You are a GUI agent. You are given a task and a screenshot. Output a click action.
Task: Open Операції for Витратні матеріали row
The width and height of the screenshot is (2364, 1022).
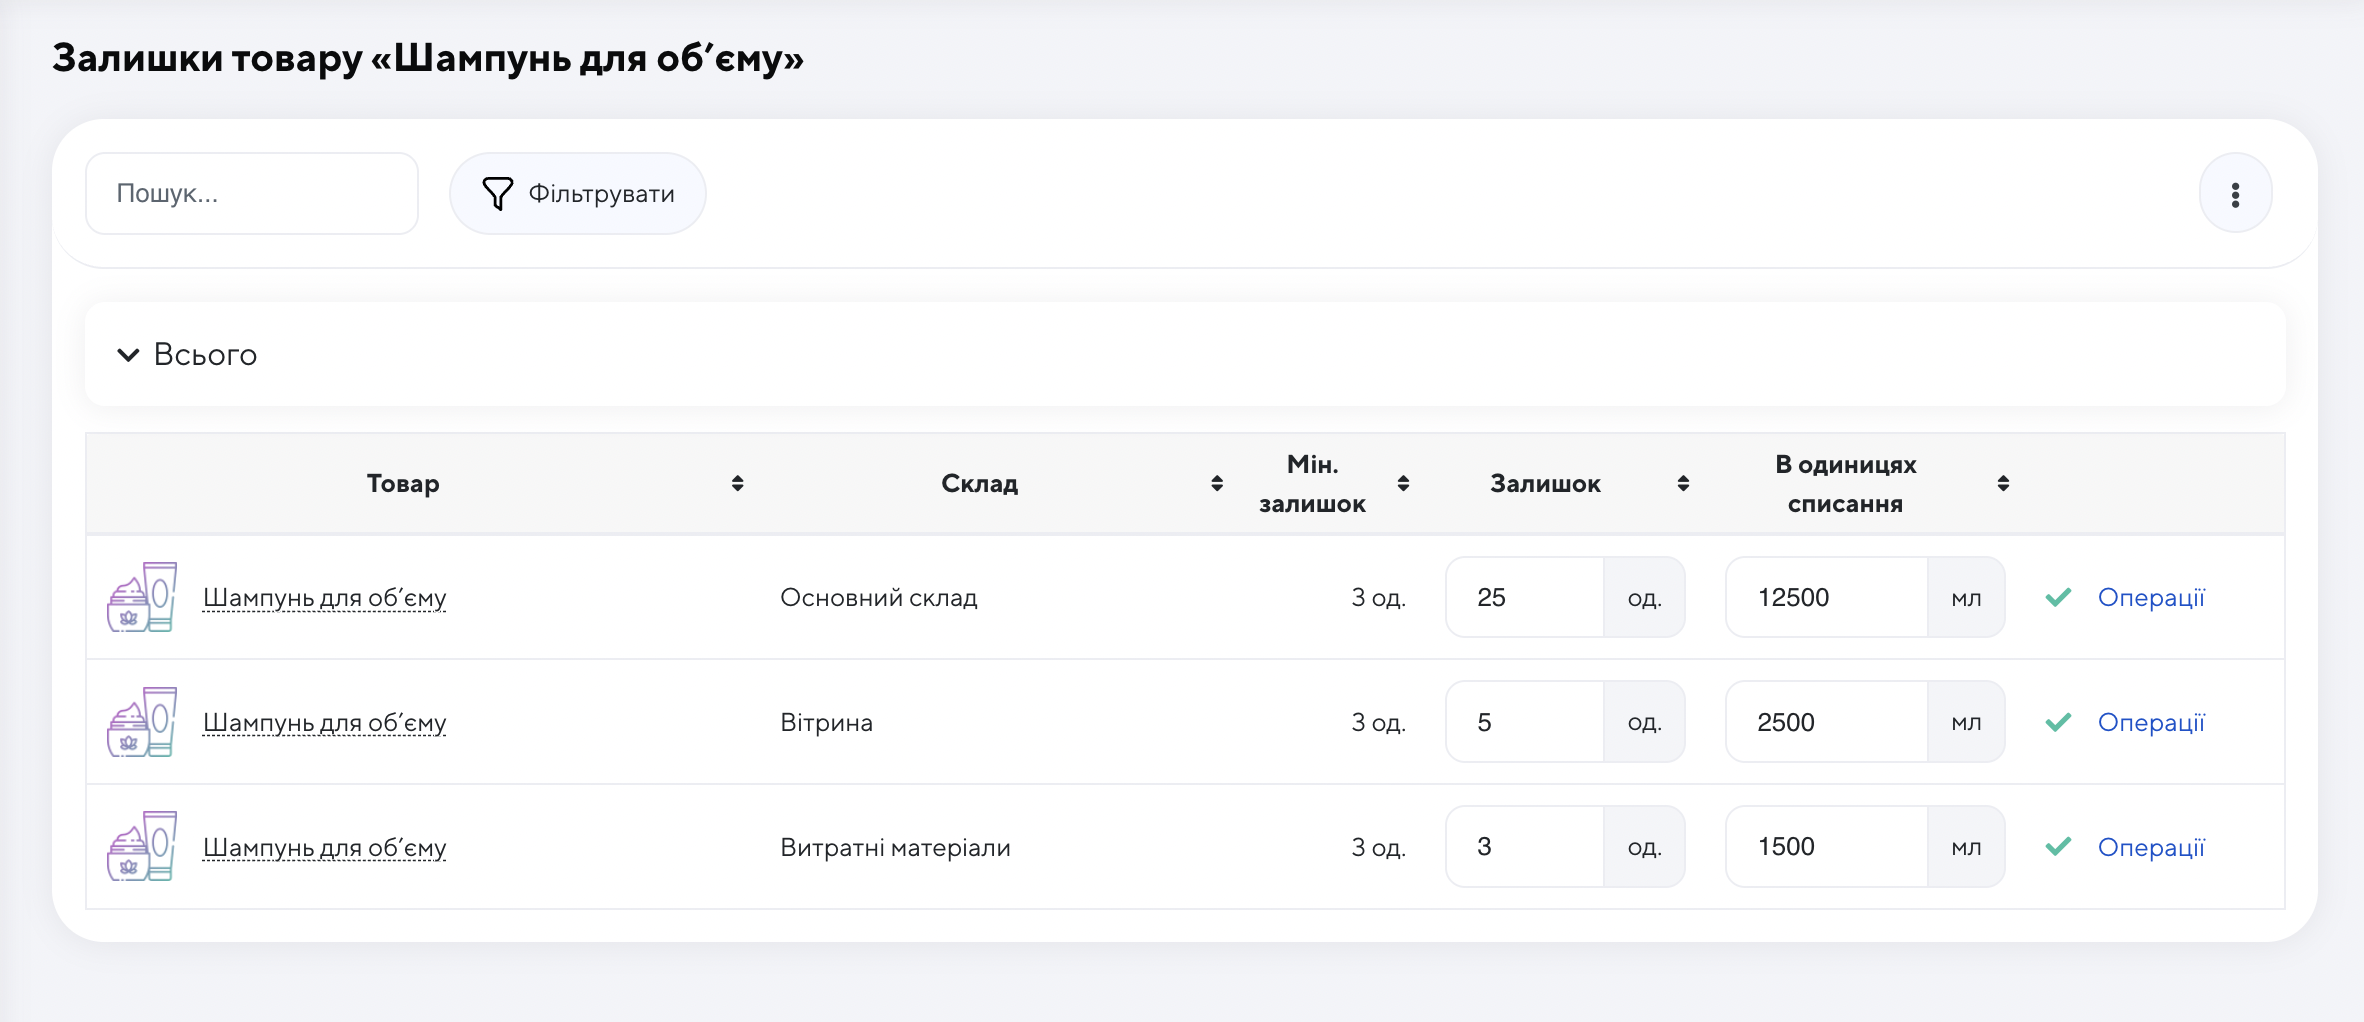point(2151,847)
